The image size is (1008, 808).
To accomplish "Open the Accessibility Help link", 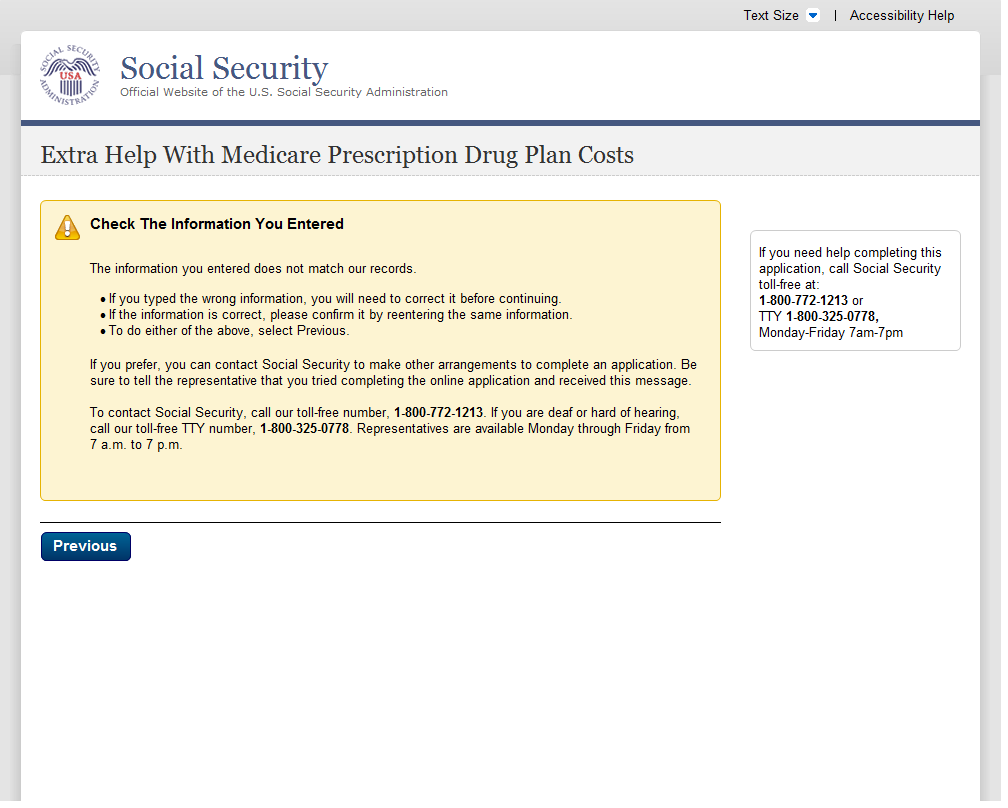I will click(901, 16).
